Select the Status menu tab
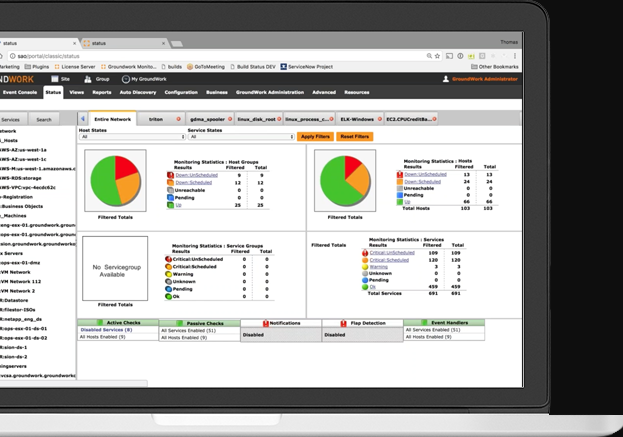The height and width of the screenshot is (437, 623). [53, 92]
